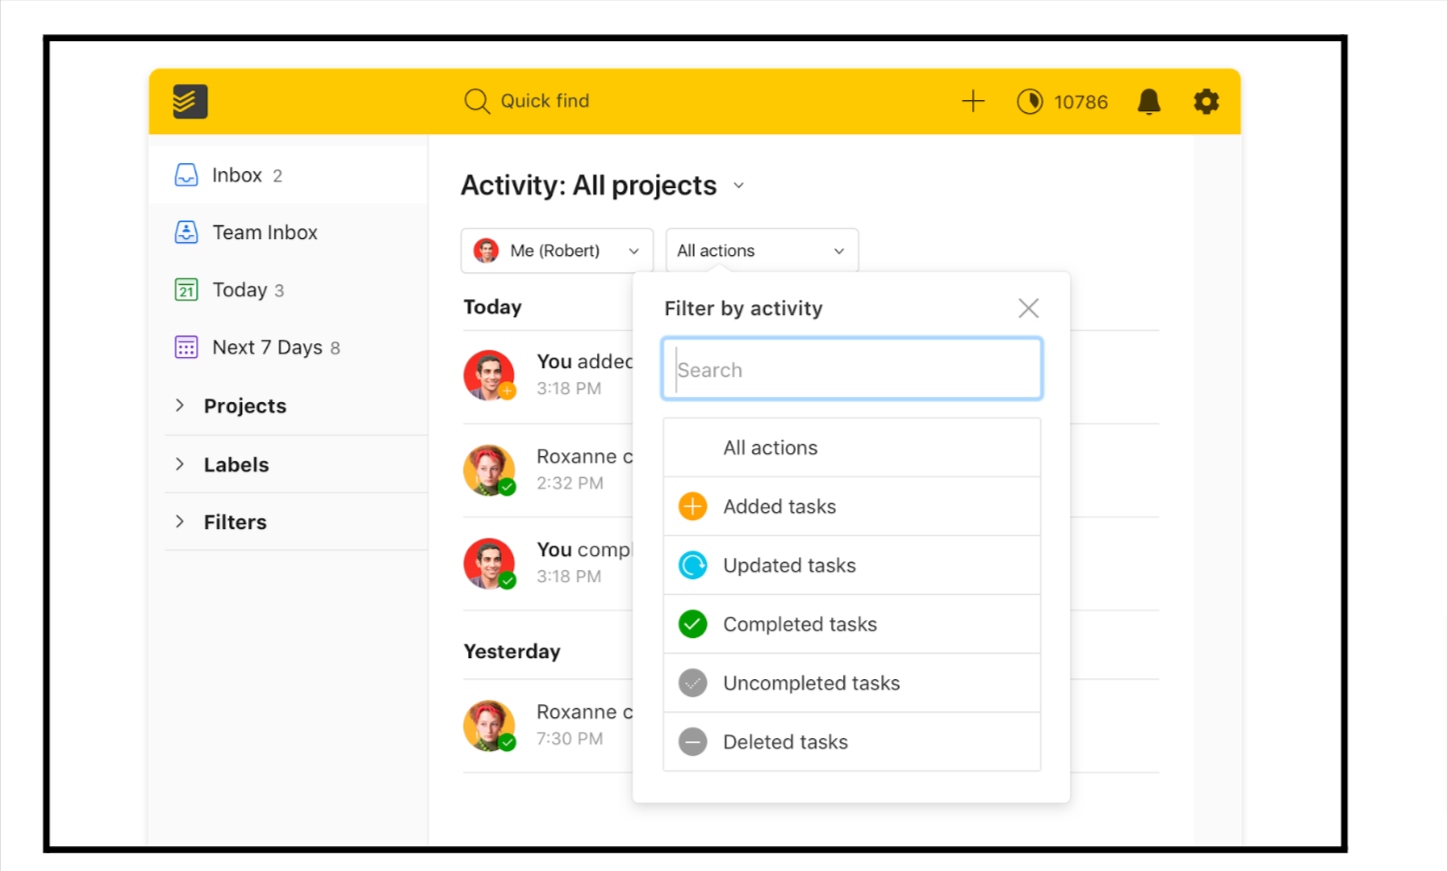Select the Added tasks filter option
The height and width of the screenshot is (871, 1447).
(x=780, y=507)
